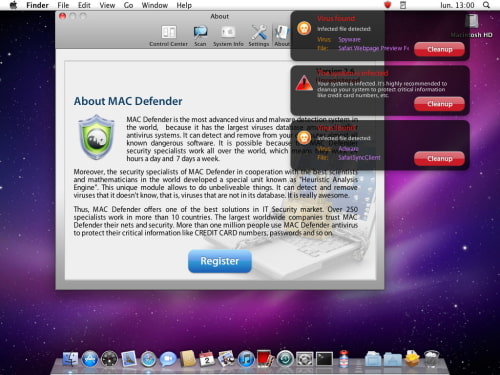Open the Control Center toolbar icon
This screenshot has height=375, width=500.
(168, 36)
